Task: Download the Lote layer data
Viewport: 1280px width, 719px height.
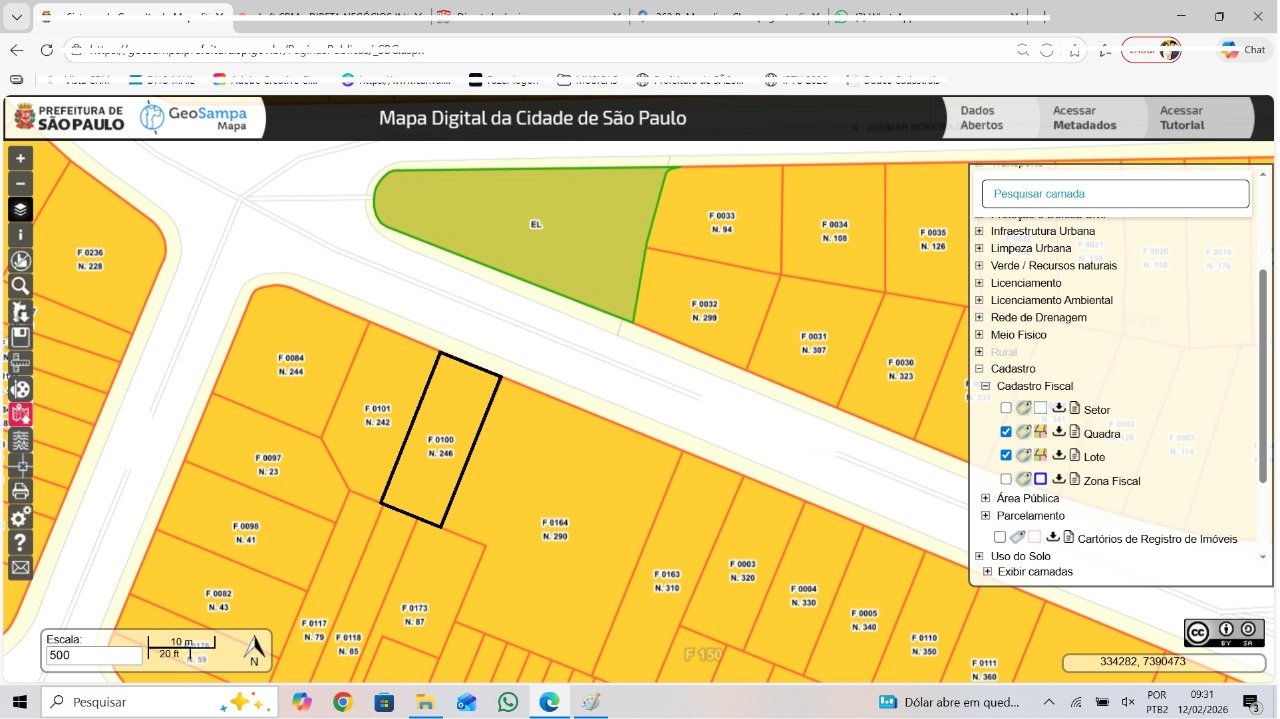Action: pyautogui.click(x=1059, y=456)
